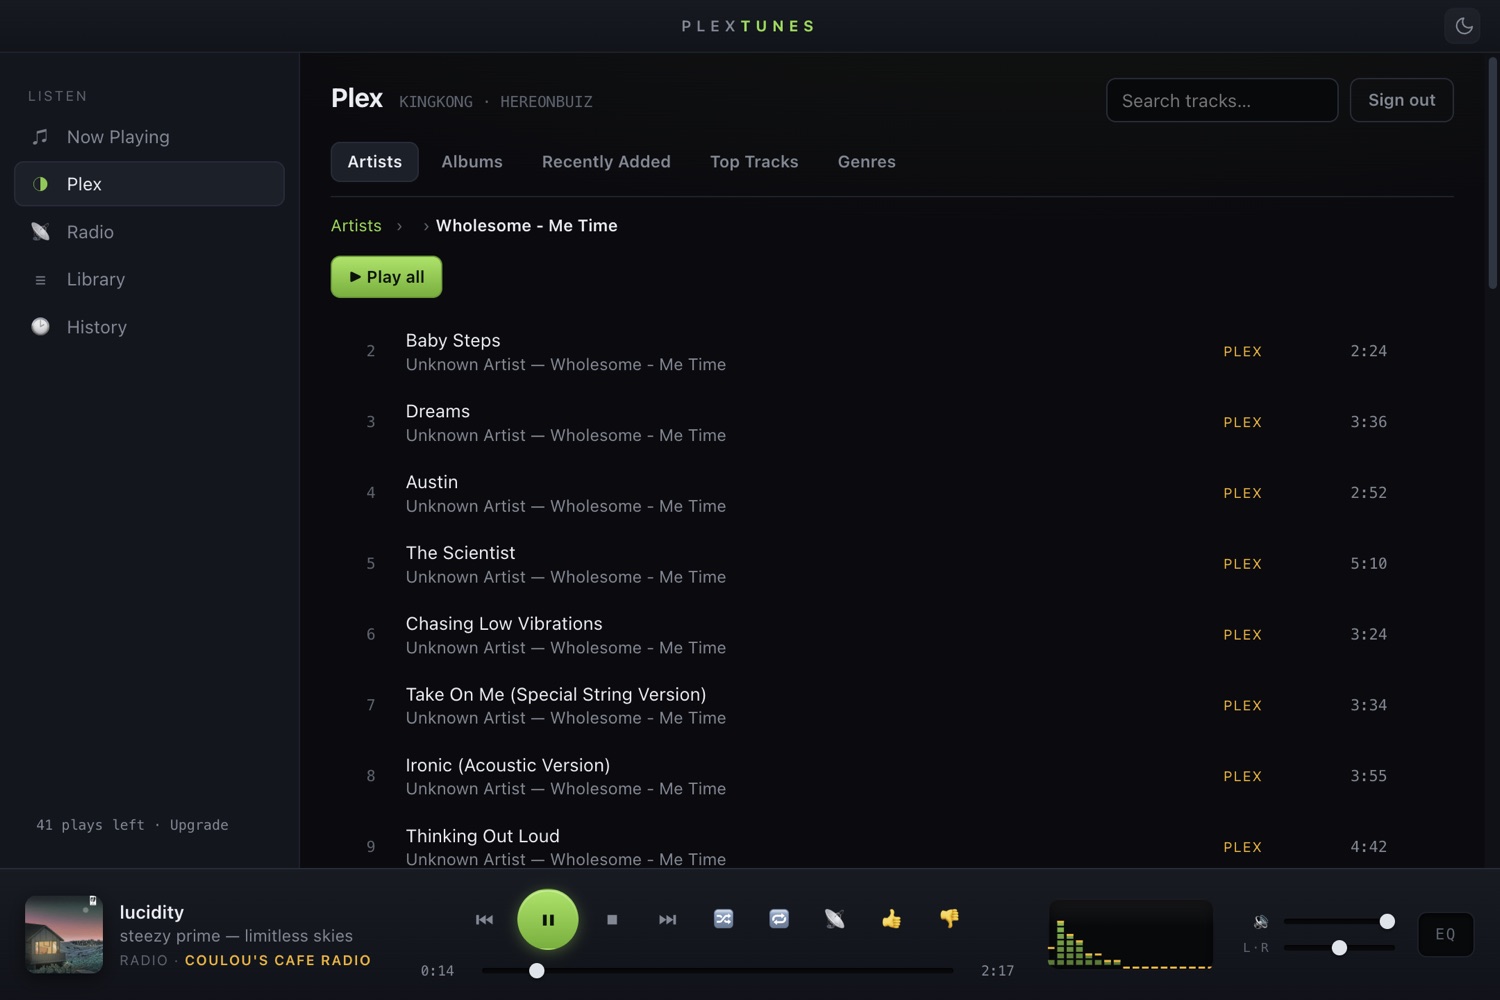Open Library in the sidebar
1500x1000 pixels.
tap(149, 279)
